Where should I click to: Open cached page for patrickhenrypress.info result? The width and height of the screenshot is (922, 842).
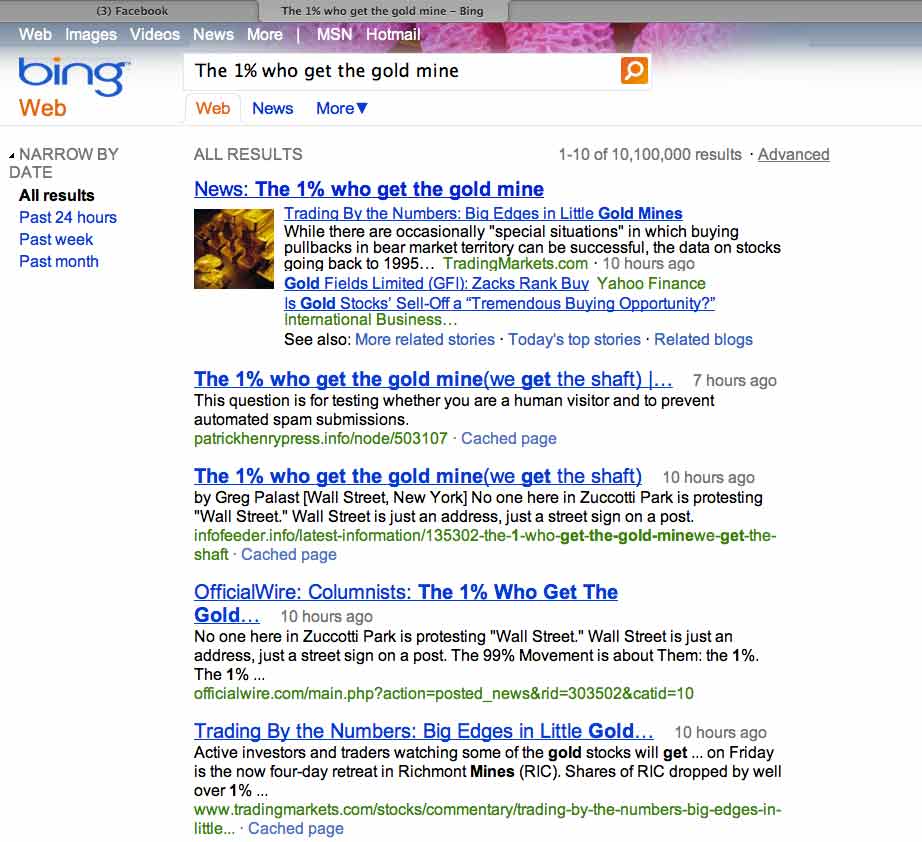[x=509, y=438]
